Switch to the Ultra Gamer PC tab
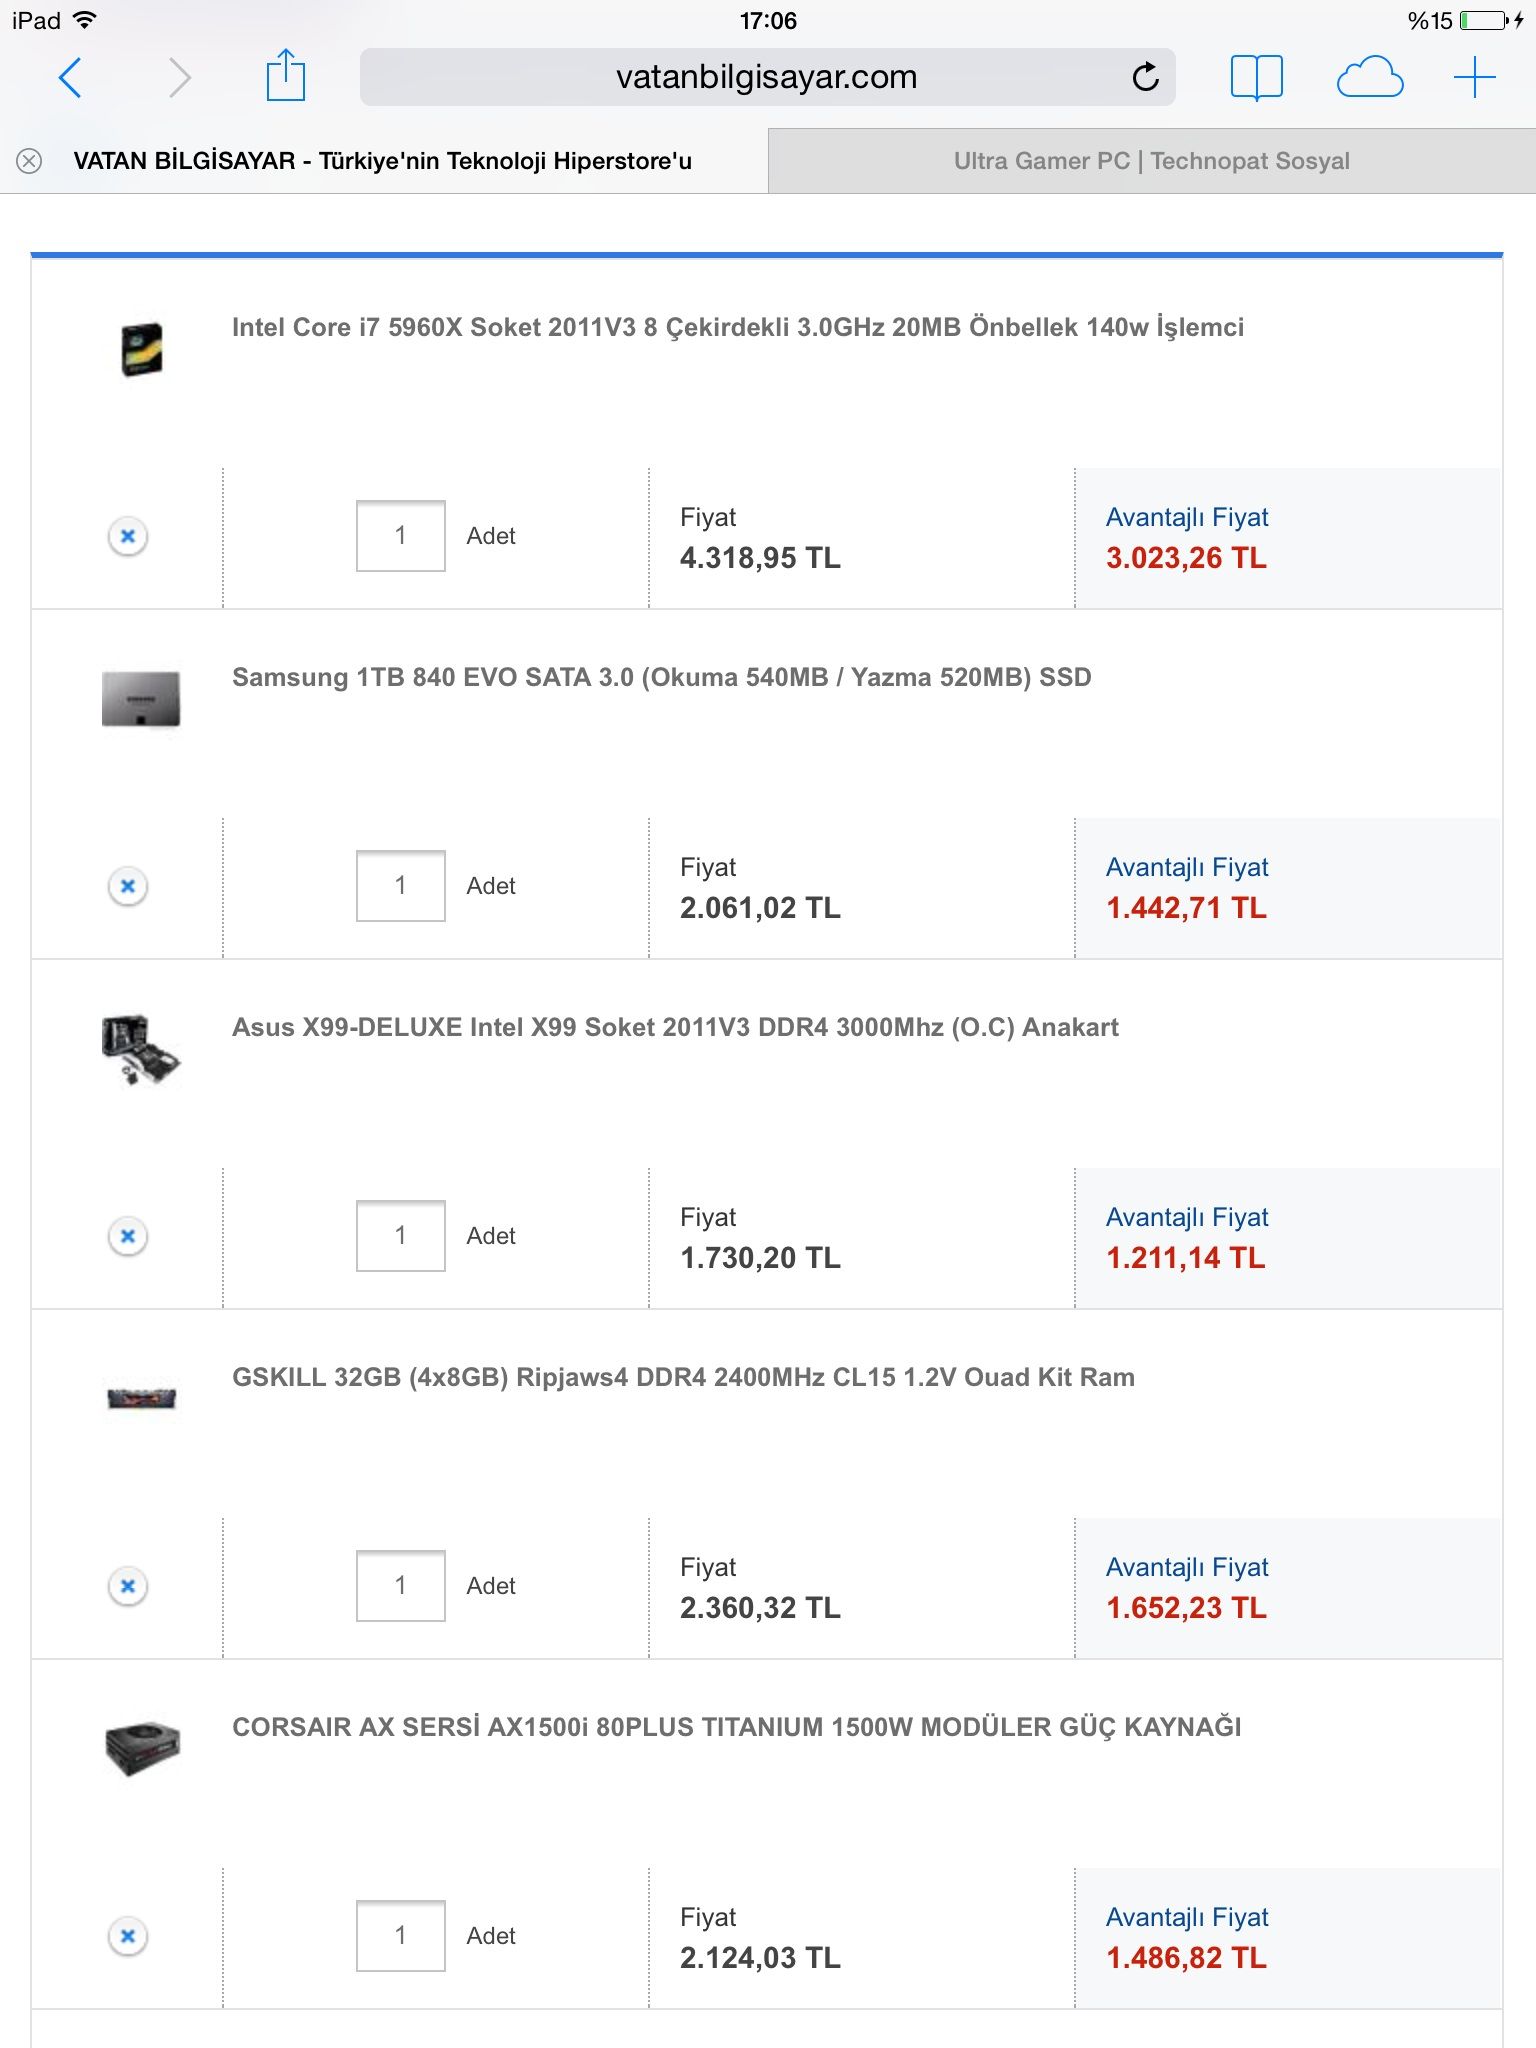 (x=1151, y=161)
